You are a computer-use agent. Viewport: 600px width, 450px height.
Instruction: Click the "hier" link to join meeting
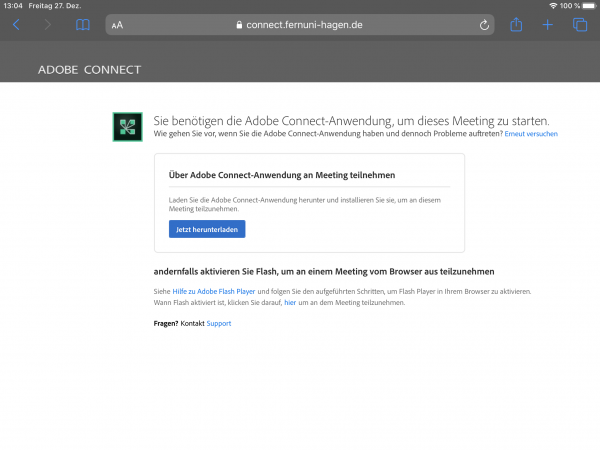click(289, 302)
